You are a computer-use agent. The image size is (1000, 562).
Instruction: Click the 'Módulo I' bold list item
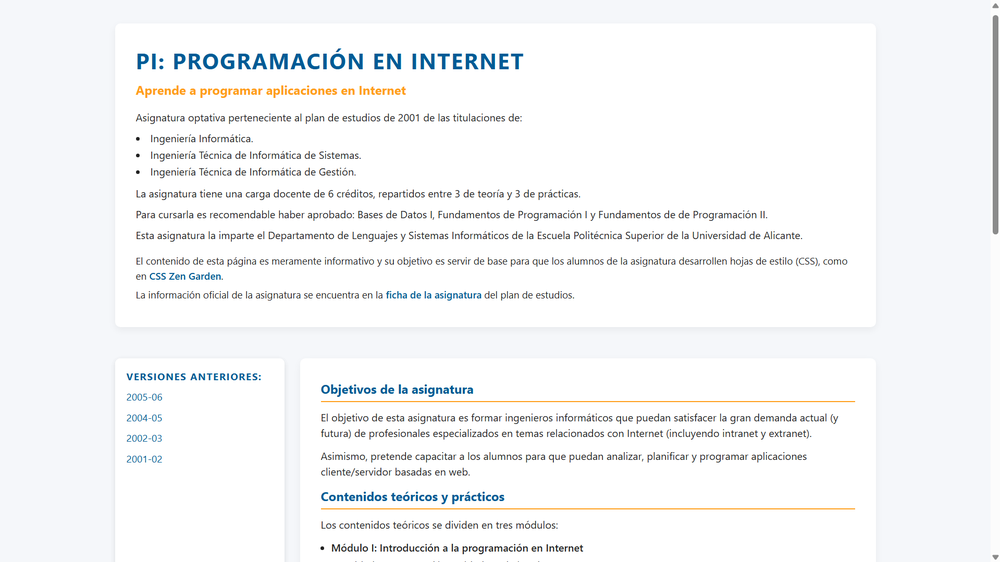pos(457,548)
